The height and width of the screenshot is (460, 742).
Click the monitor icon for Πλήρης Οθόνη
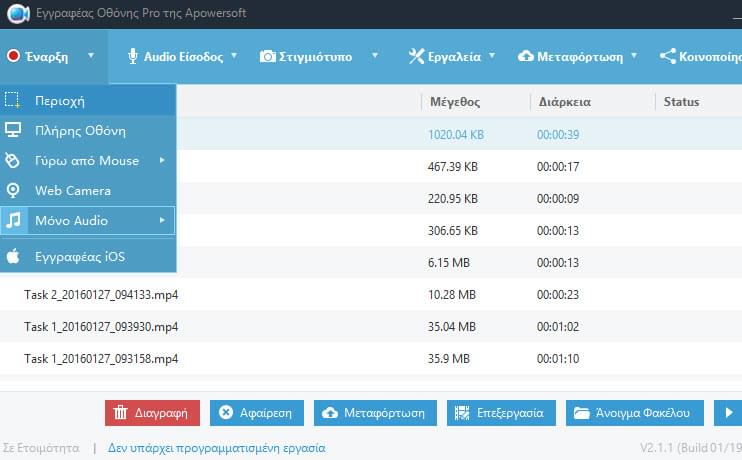(x=13, y=130)
